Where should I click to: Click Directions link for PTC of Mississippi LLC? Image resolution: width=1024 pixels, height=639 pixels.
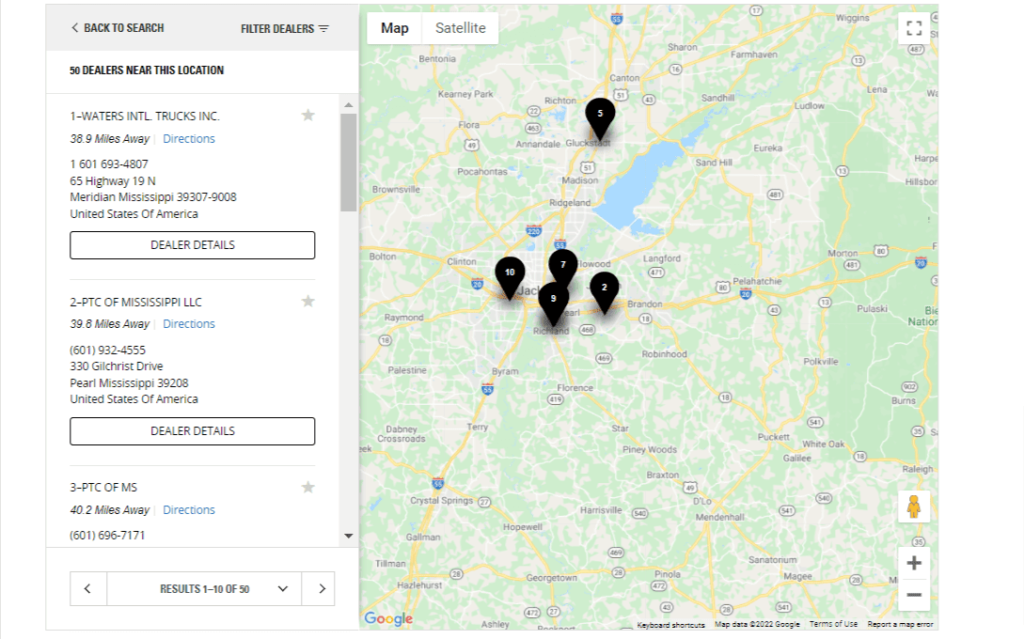point(189,324)
